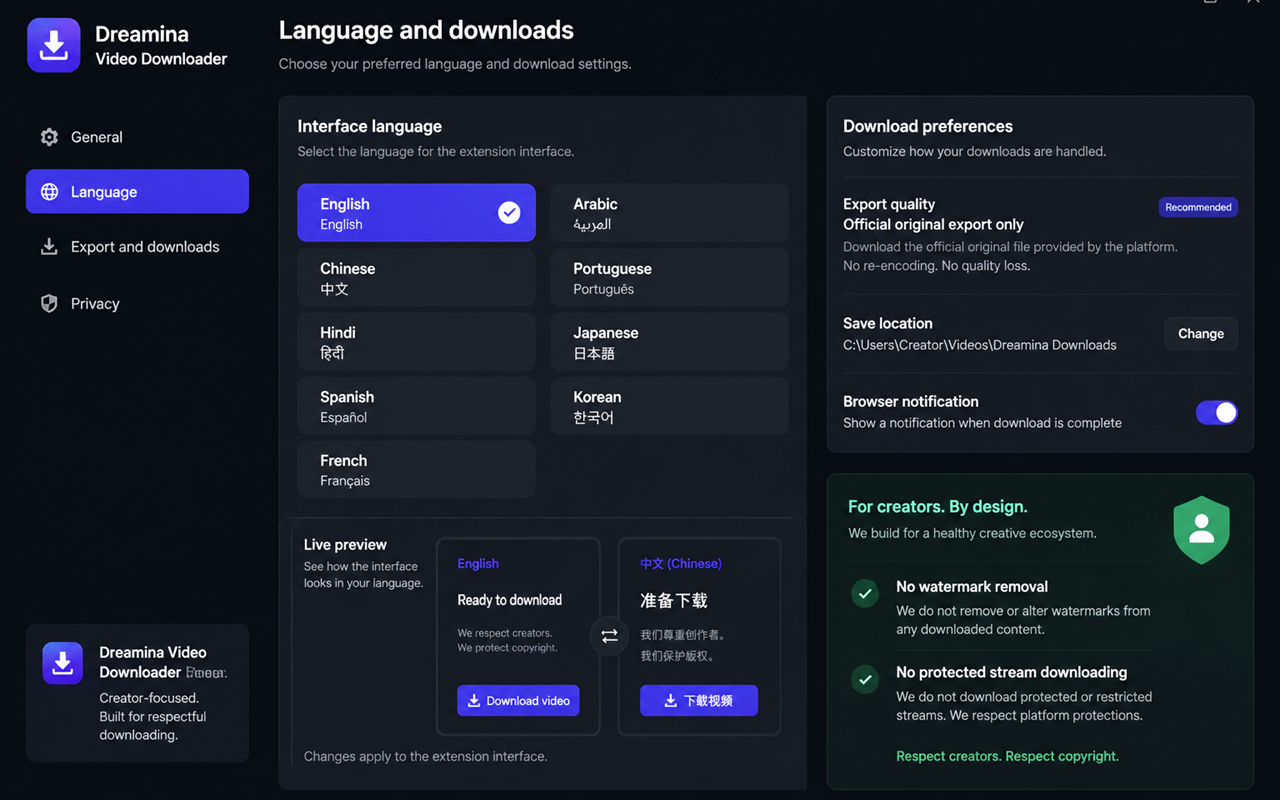Choose Portuguese interface language
This screenshot has height=800, width=1280.
click(669, 277)
